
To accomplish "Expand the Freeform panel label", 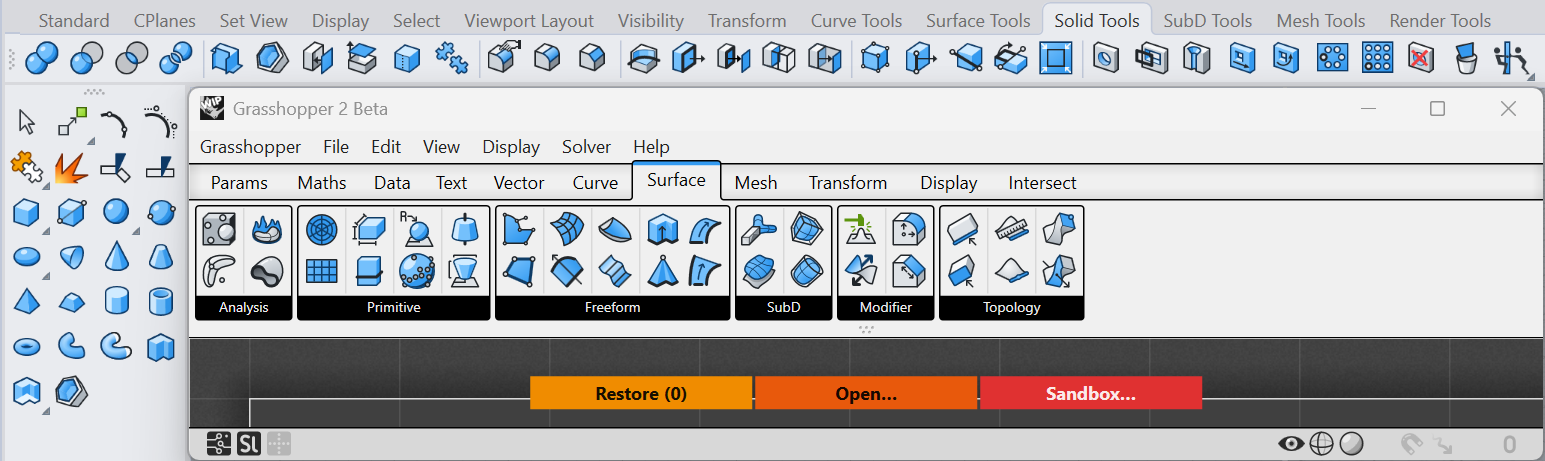I will tap(613, 308).
